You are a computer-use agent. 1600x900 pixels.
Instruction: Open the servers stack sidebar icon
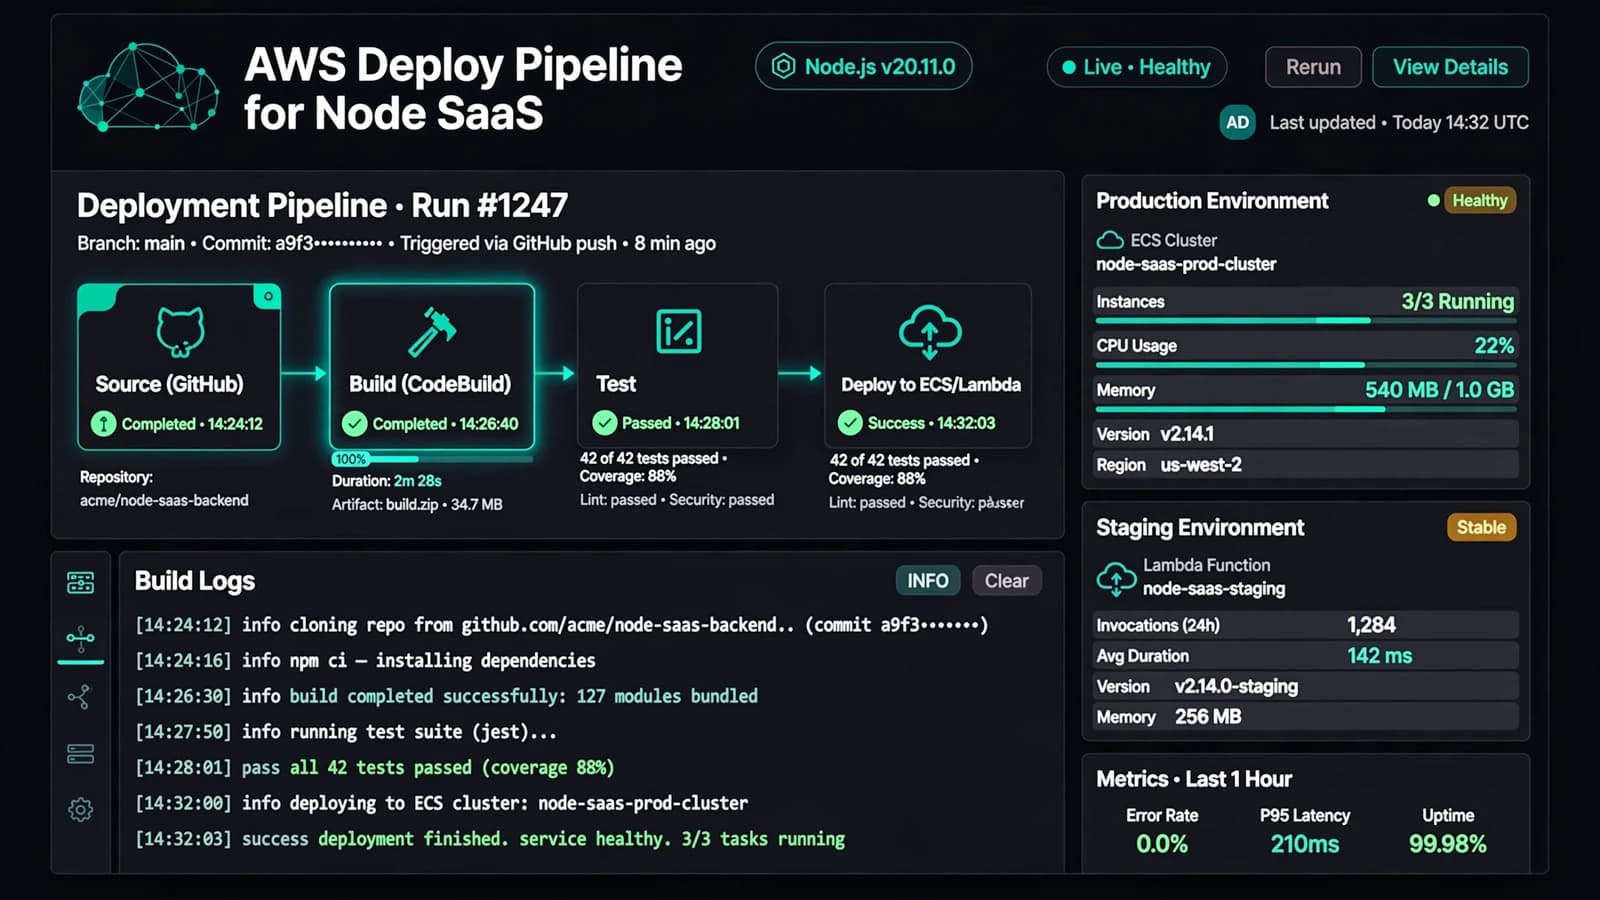[80, 753]
